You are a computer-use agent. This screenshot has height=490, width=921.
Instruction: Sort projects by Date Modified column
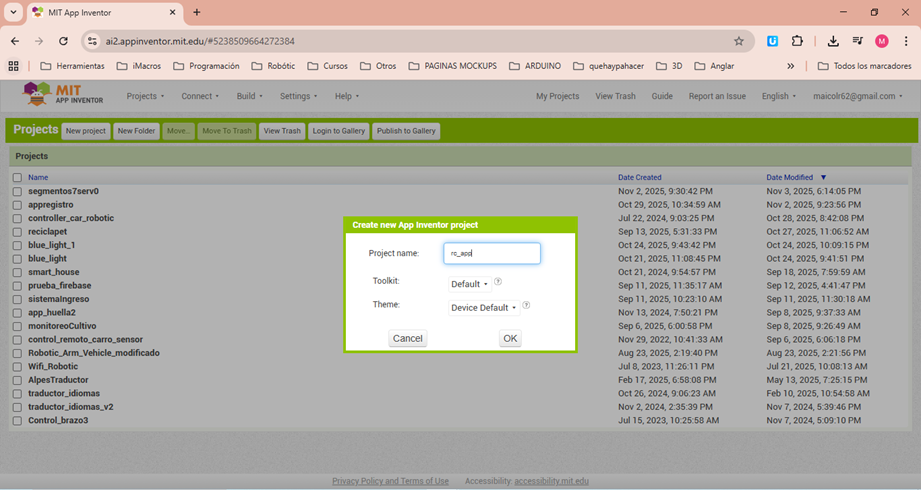tap(790, 177)
